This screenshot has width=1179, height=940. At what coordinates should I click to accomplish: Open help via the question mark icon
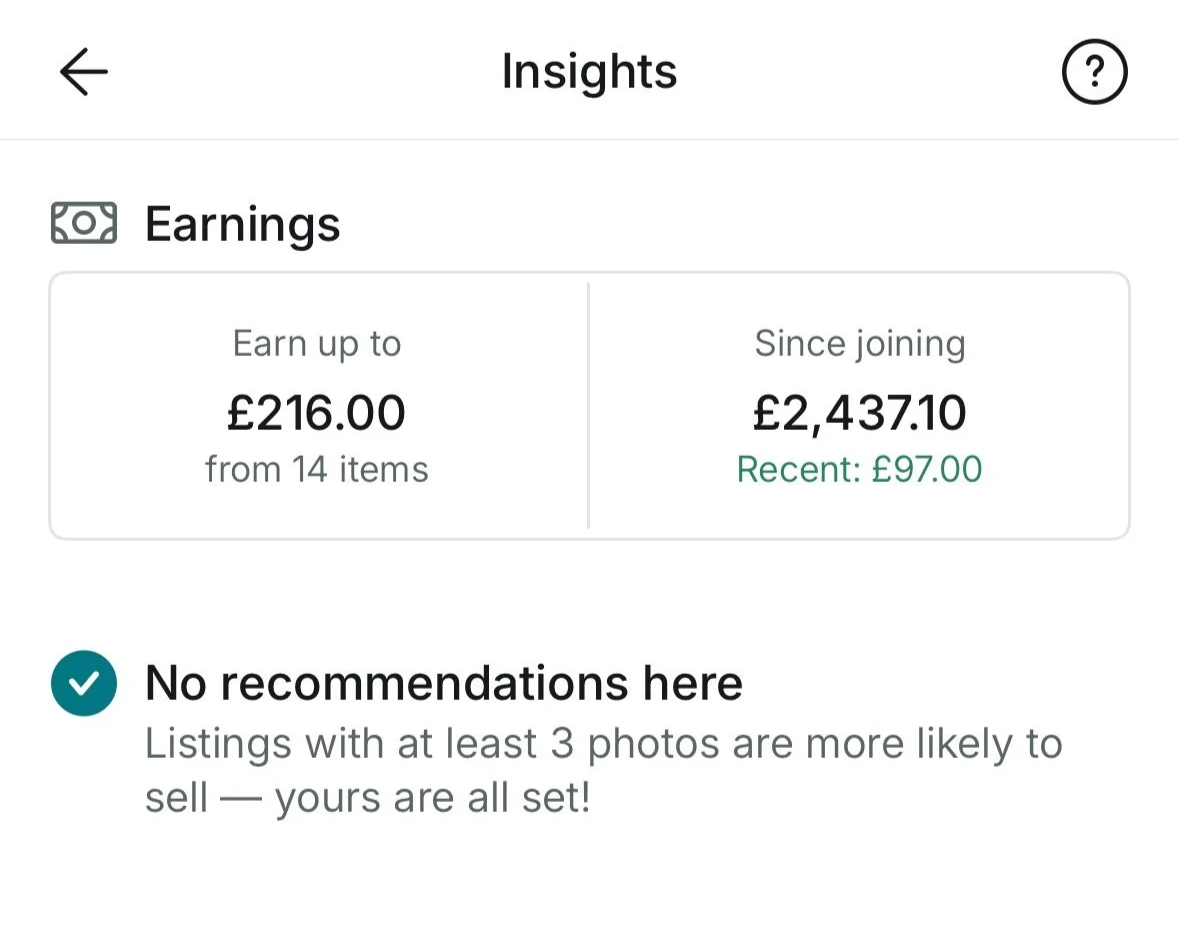[1094, 73]
